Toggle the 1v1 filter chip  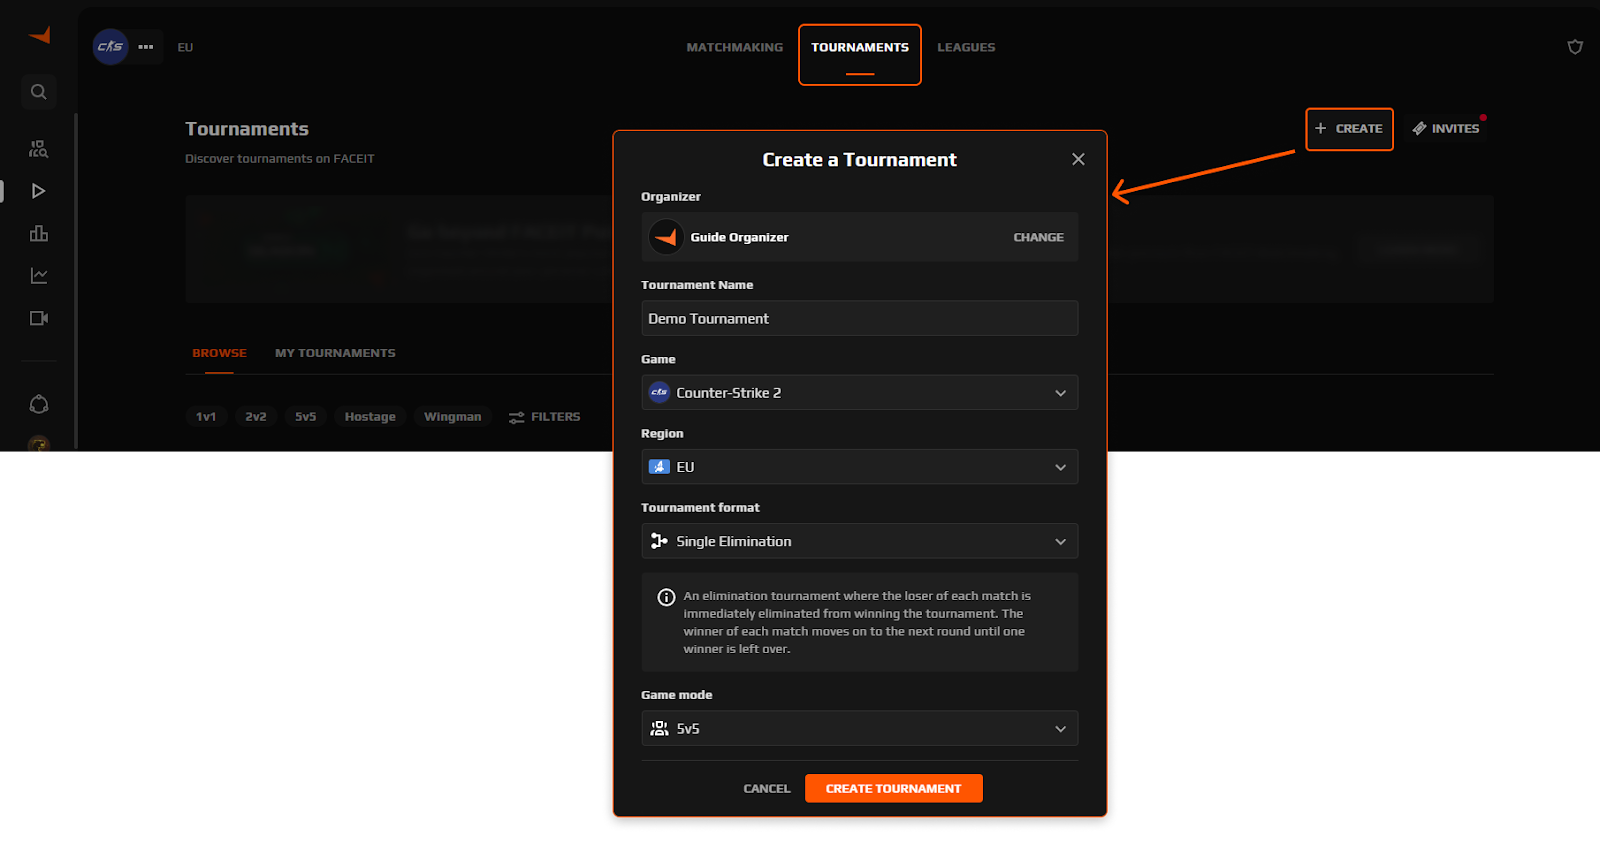pyautogui.click(x=206, y=417)
